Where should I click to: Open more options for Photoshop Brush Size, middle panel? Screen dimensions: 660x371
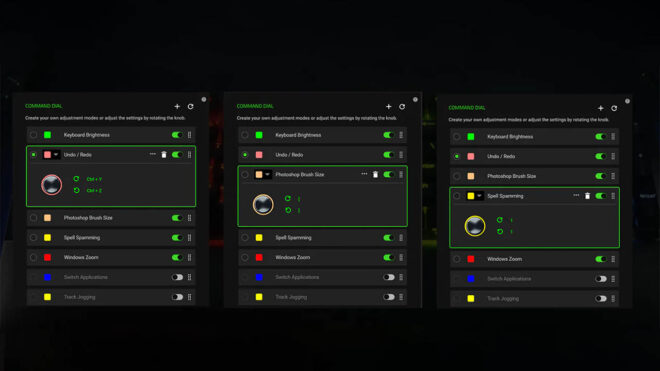coord(364,174)
